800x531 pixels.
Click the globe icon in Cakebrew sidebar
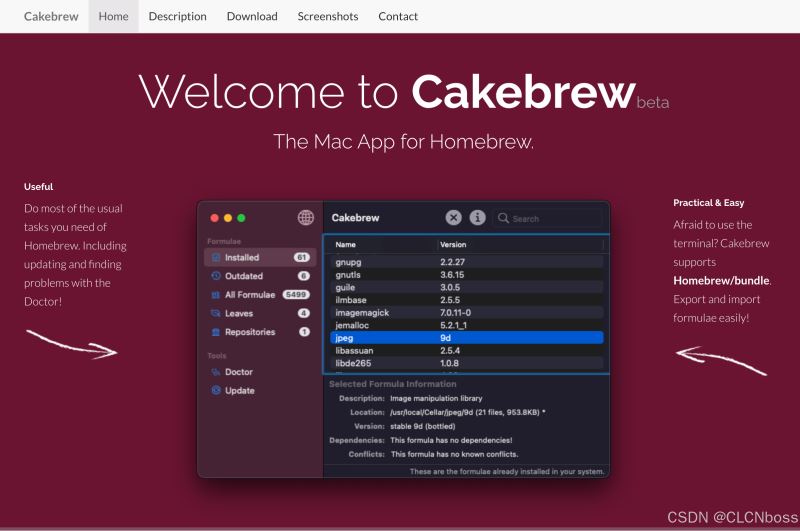click(x=306, y=218)
